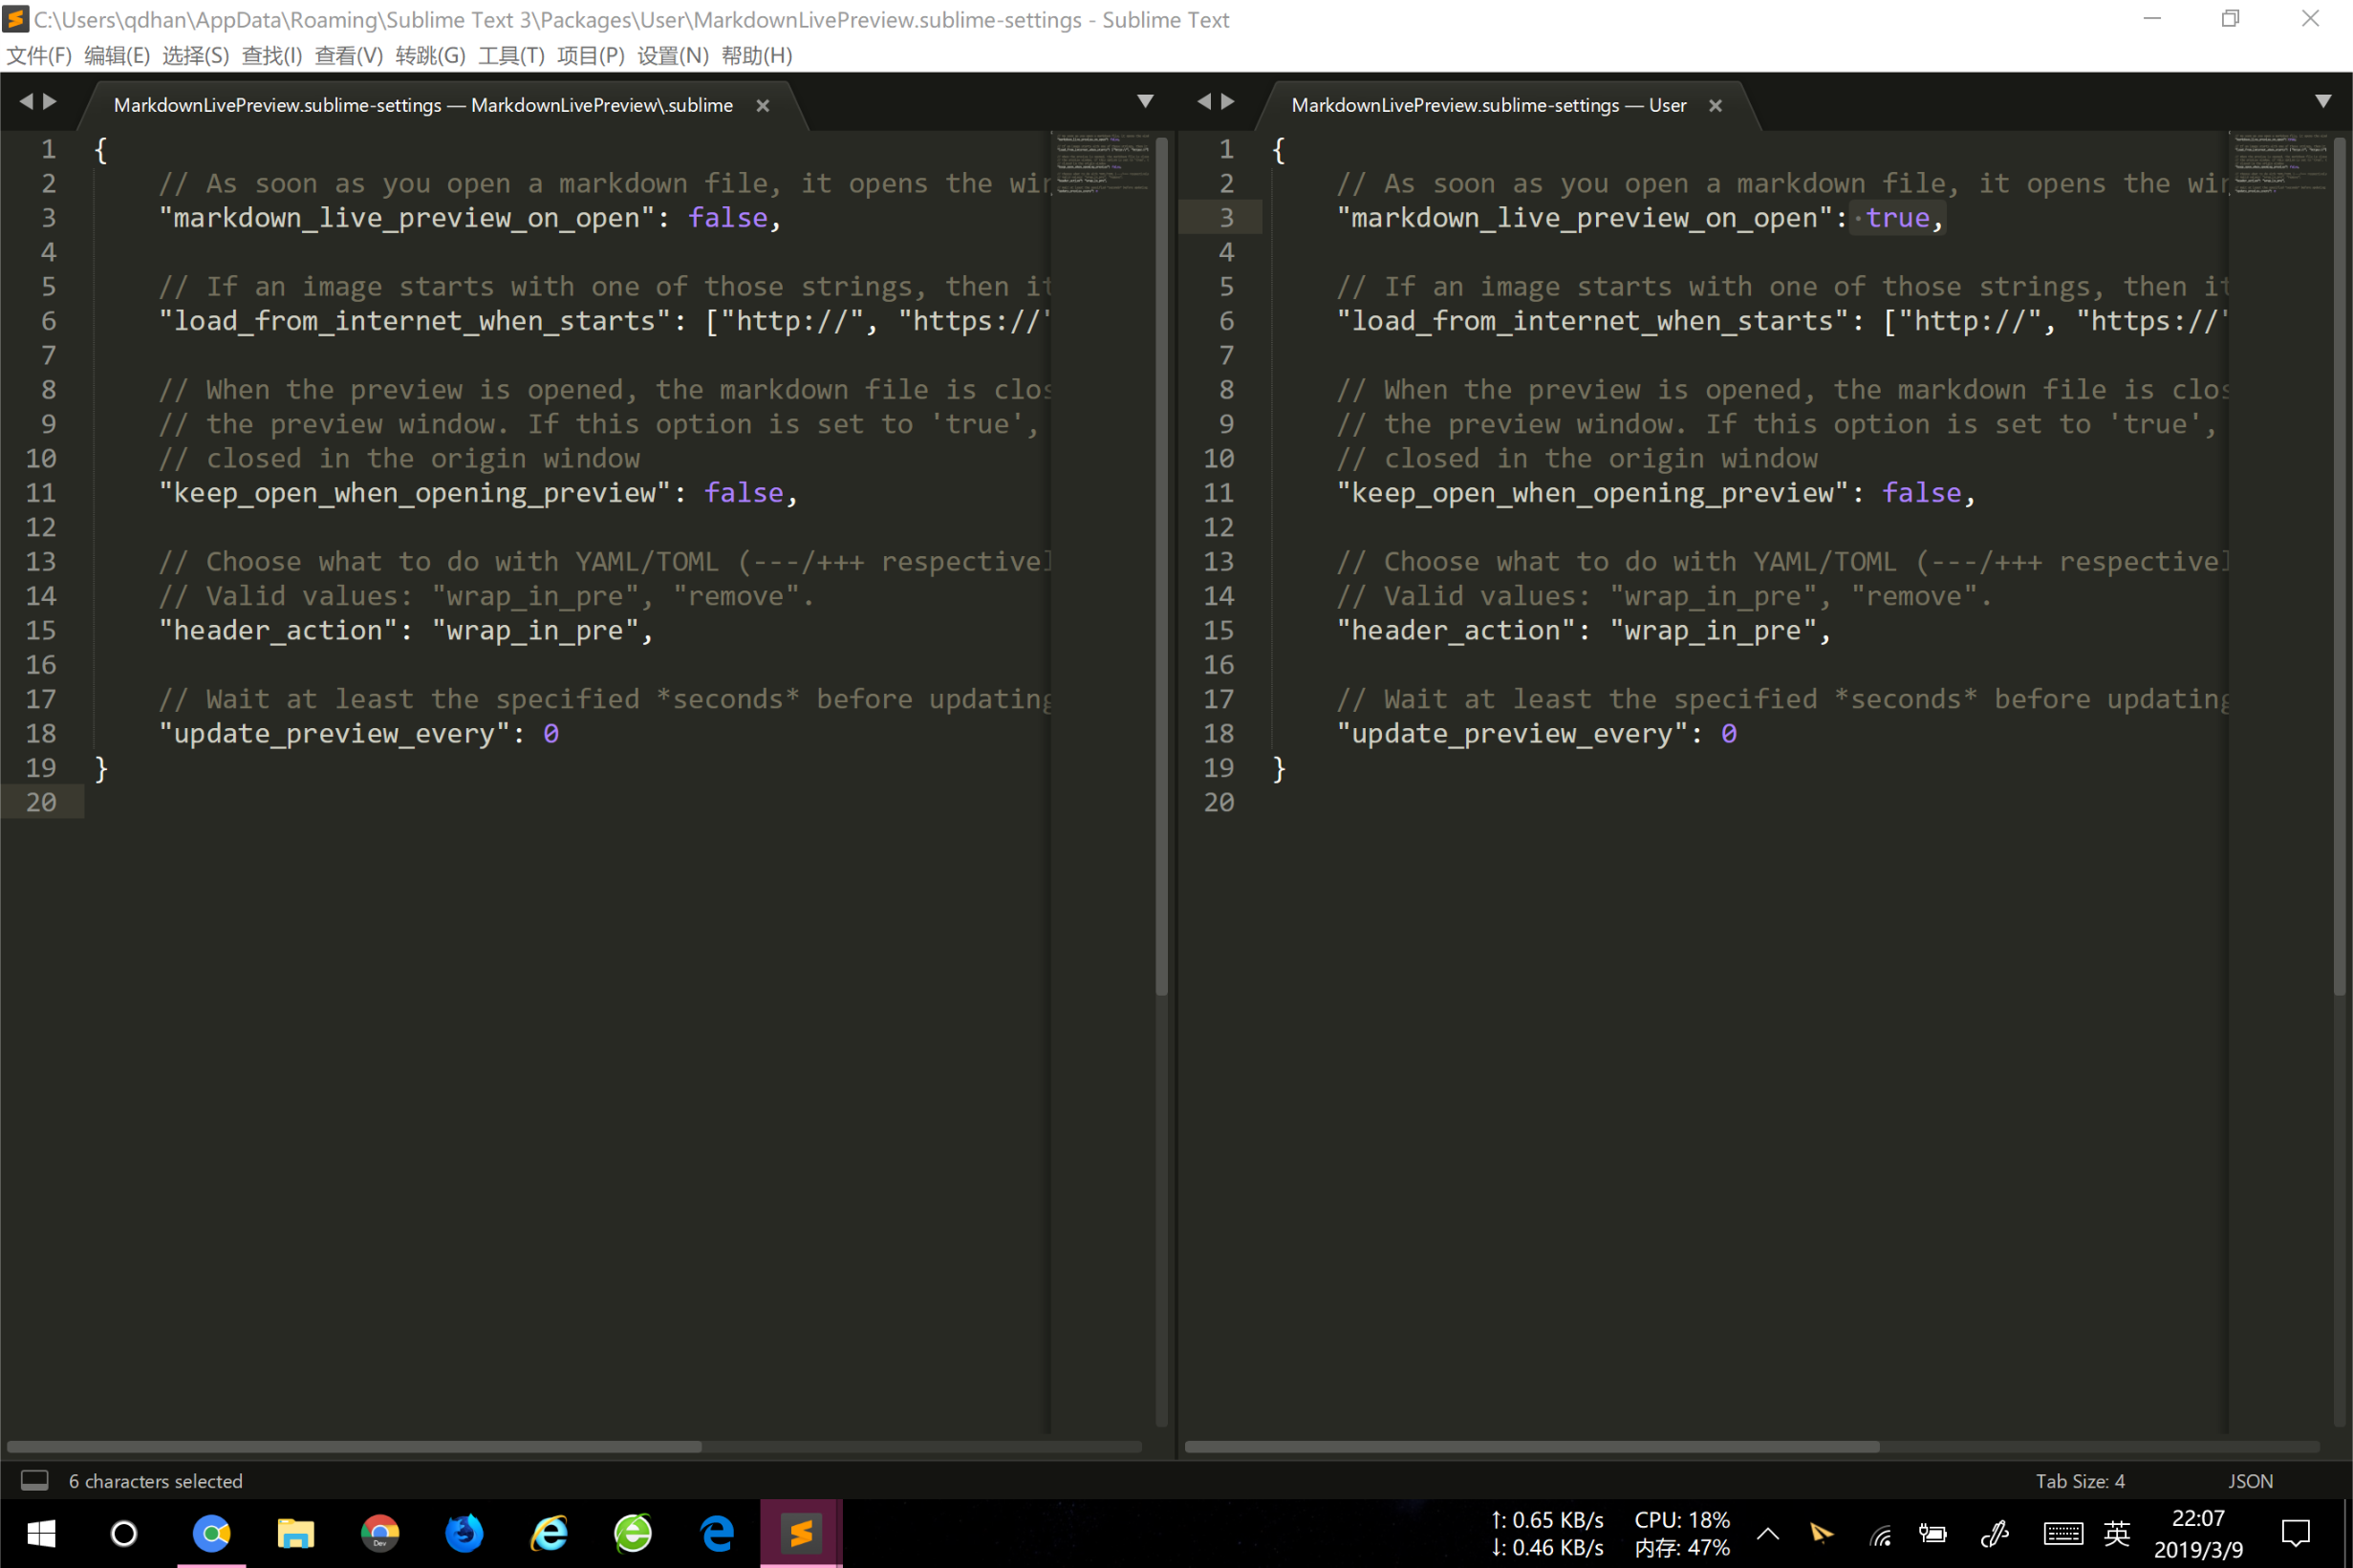2353x1568 pixels.
Task: Open the 项目(P) menu
Action: point(591,56)
